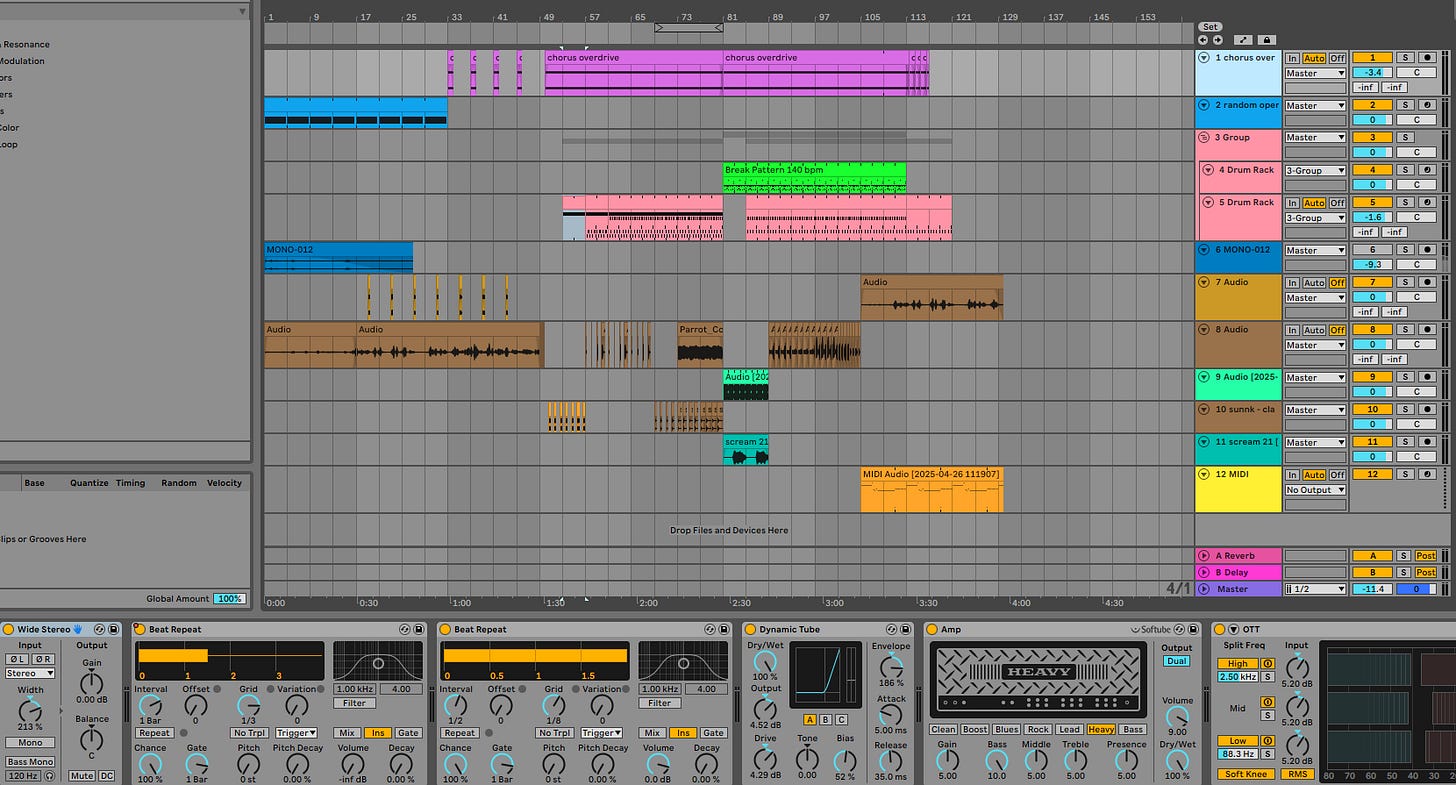
Task: Solo track 12 MIDI
Action: tap(1405, 475)
